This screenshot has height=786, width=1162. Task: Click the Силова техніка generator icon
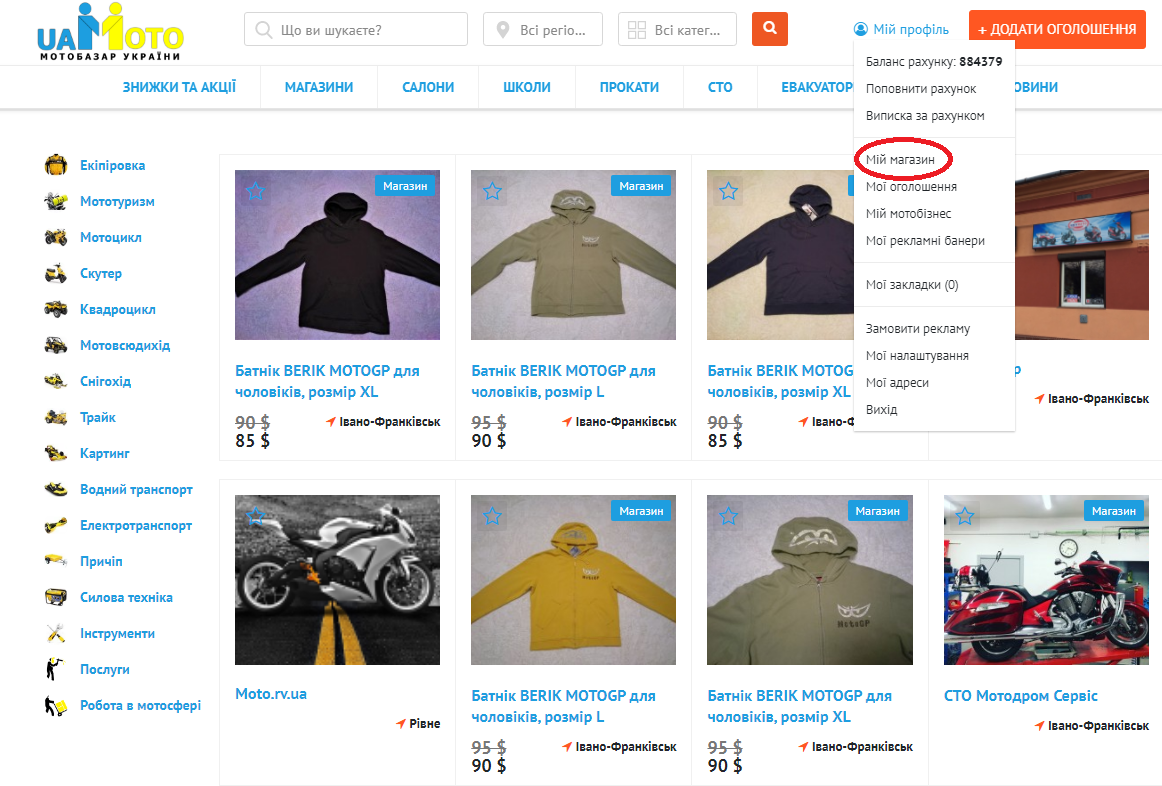coord(56,597)
